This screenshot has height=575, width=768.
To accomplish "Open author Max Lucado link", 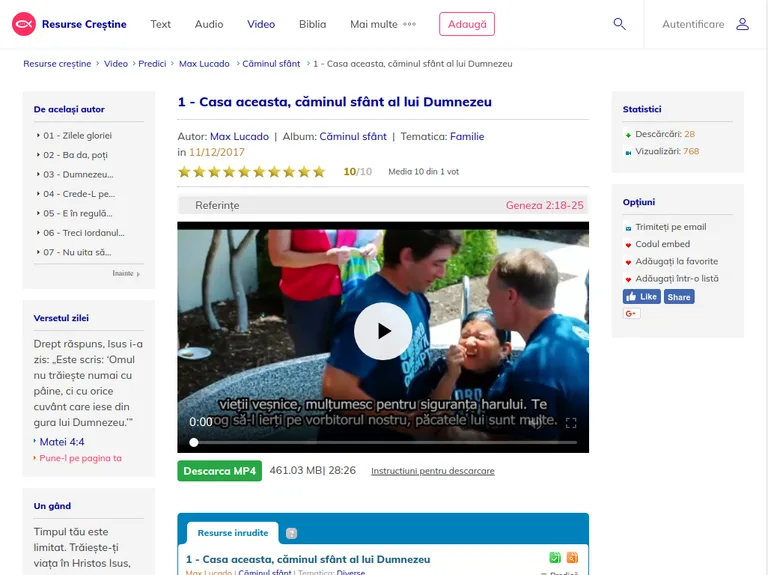I will [x=240, y=137].
